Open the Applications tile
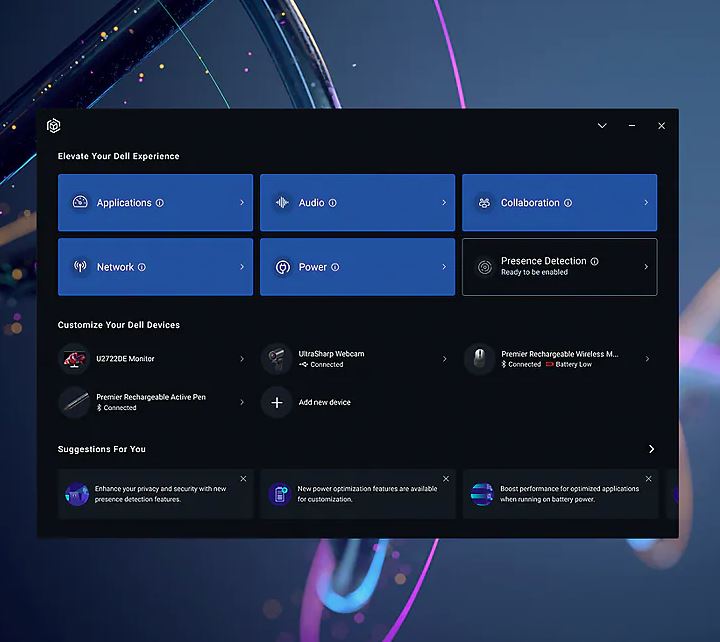This screenshot has height=642, width=720. [155, 203]
